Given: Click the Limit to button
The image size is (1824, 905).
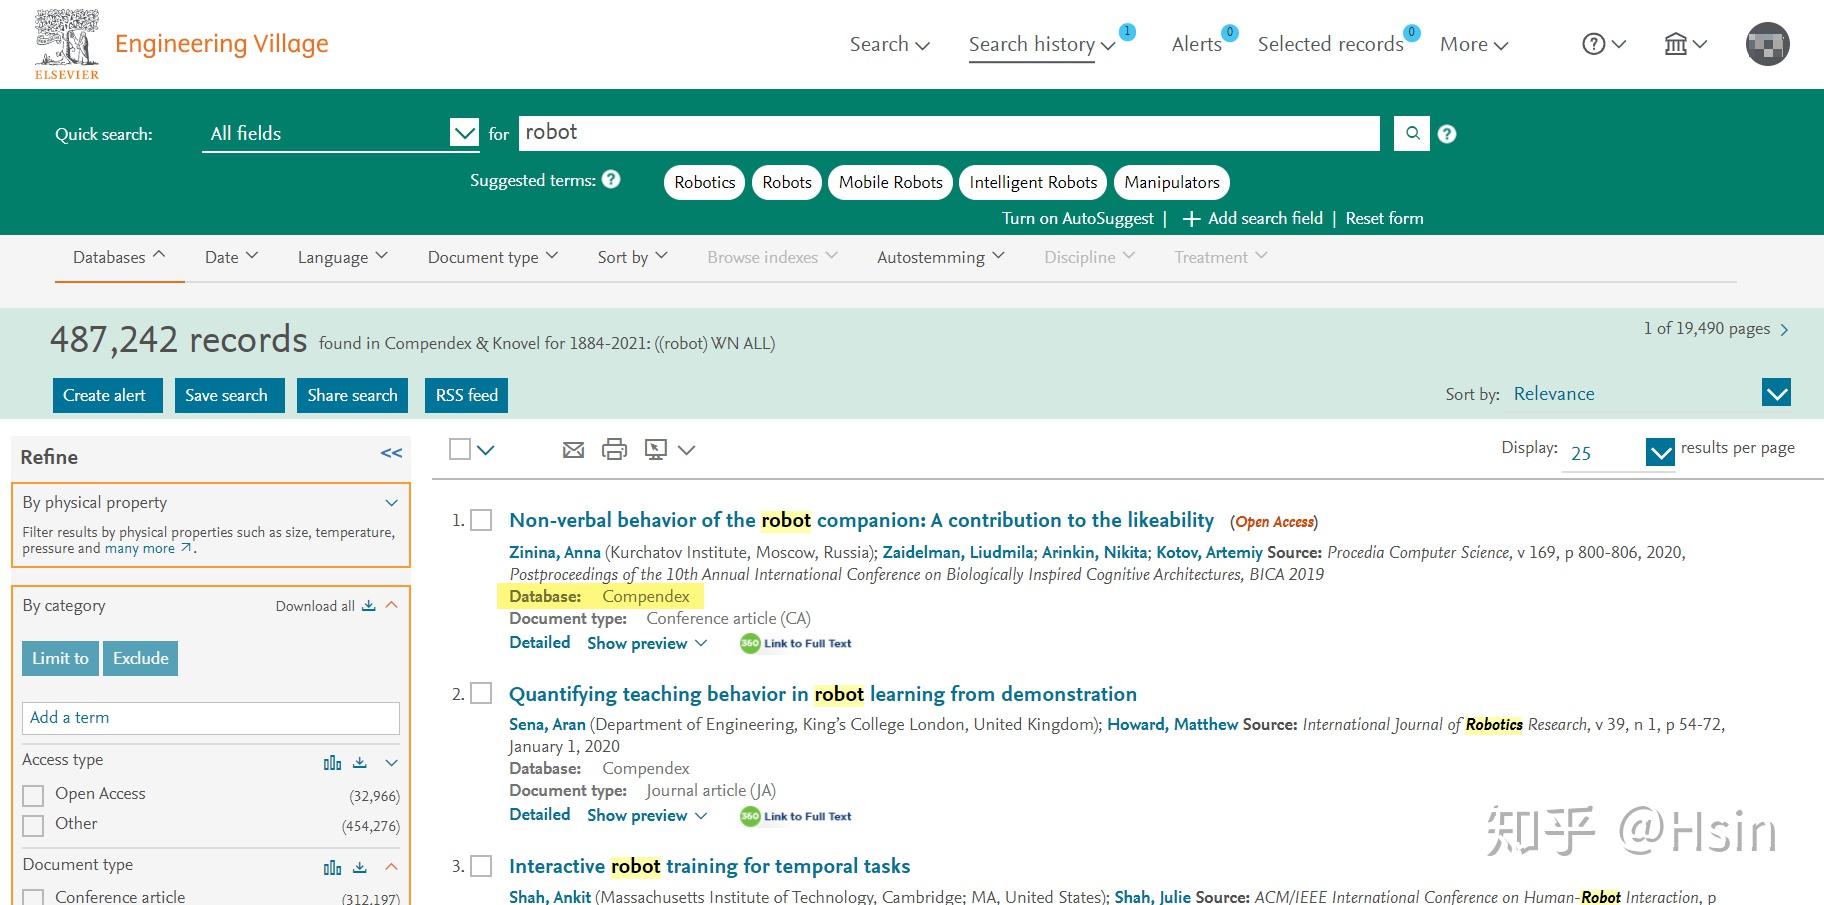Looking at the screenshot, I should pos(60,658).
